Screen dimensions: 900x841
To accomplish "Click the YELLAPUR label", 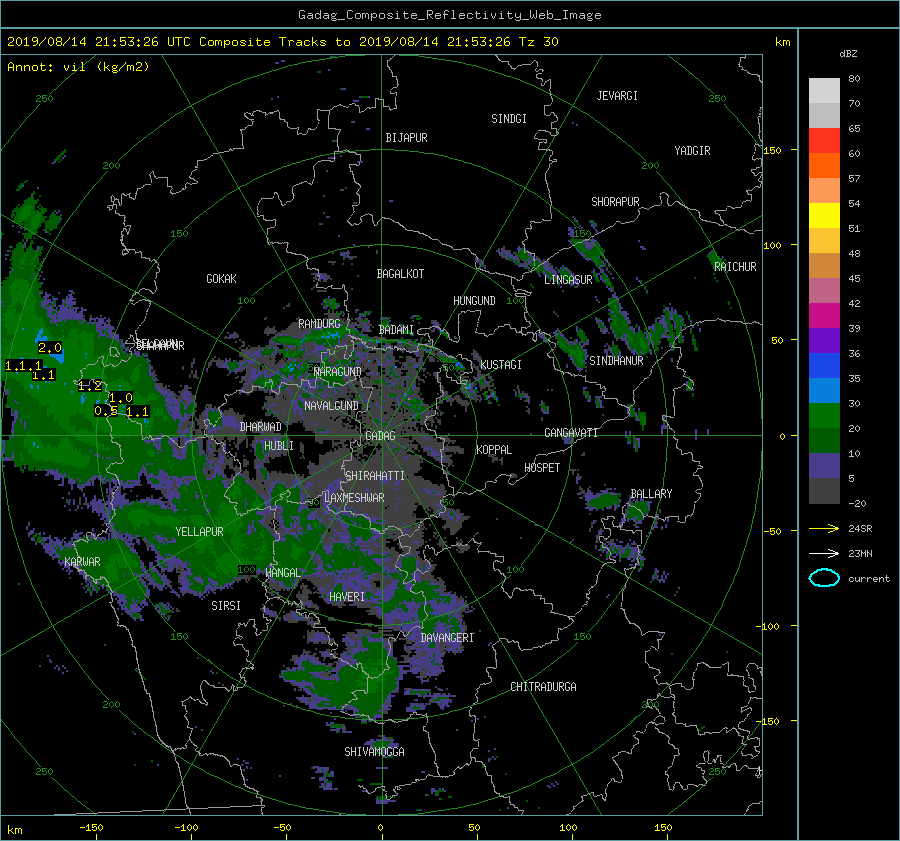I will (x=199, y=532).
